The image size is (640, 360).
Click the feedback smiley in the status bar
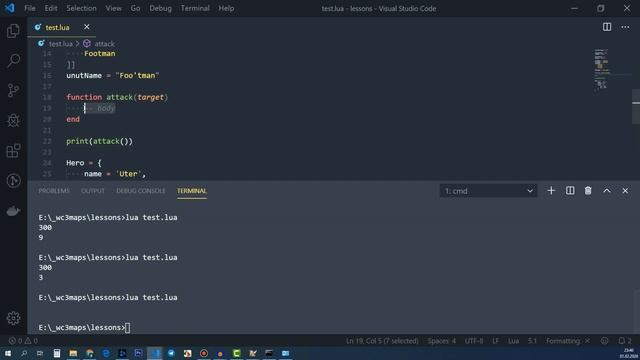pyautogui.click(x=604, y=341)
